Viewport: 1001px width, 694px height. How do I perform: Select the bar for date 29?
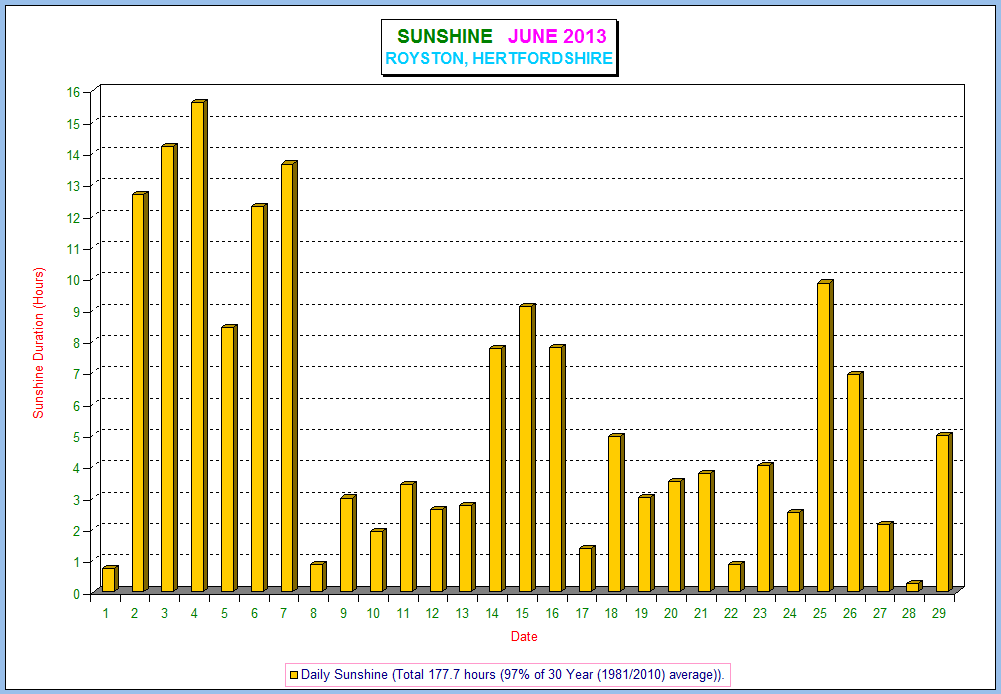click(945, 512)
